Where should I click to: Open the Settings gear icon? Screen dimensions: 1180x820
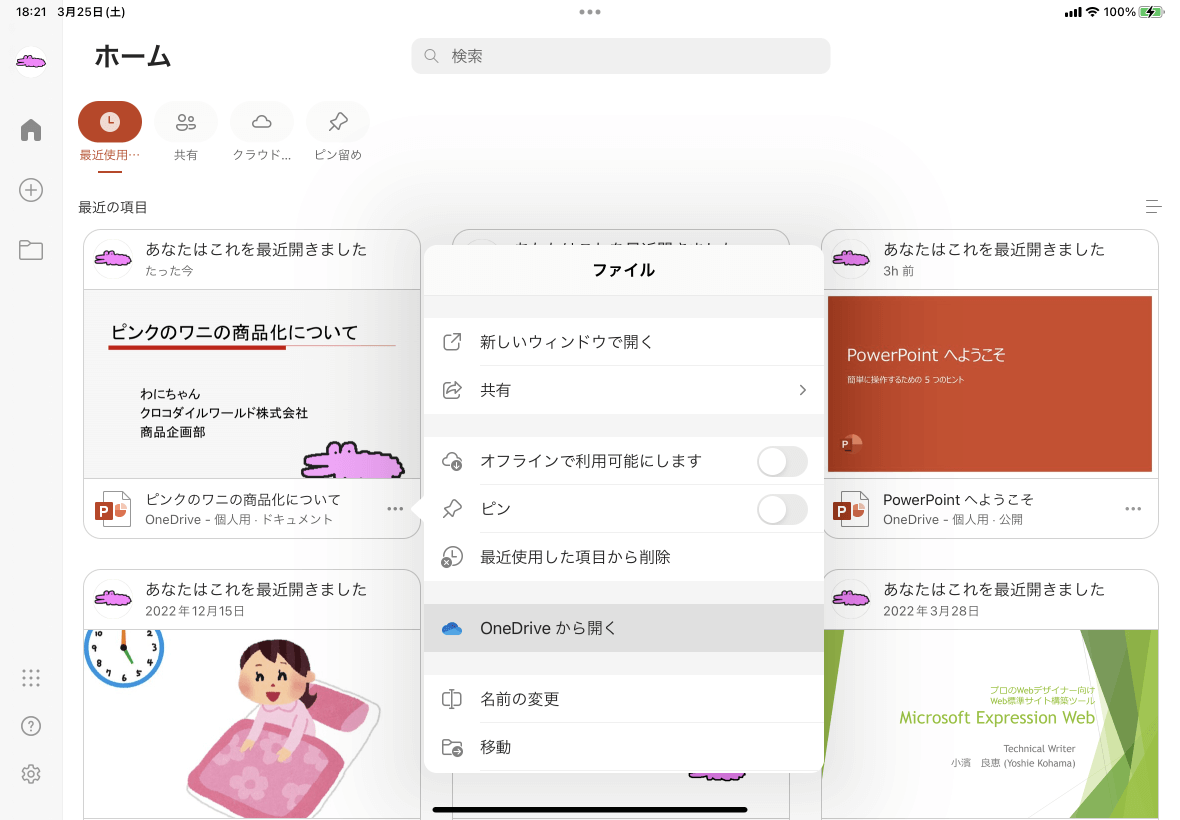(x=31, y=774)
